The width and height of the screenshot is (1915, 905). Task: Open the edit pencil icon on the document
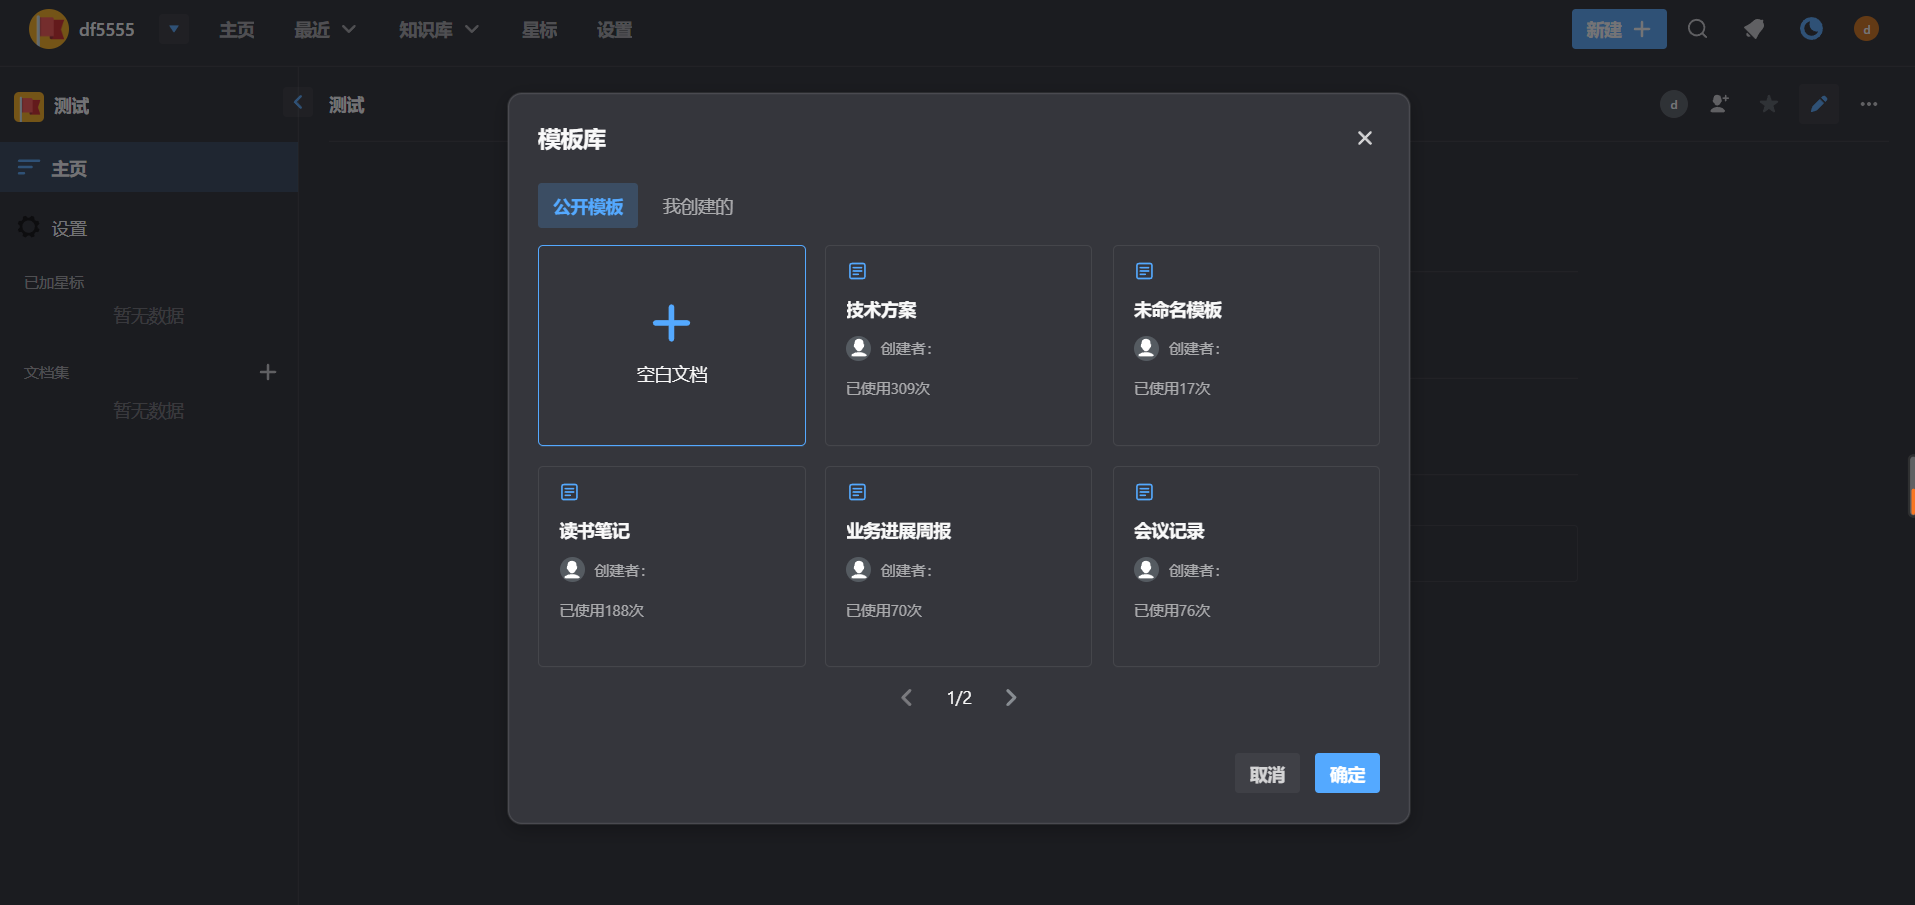click(x=1818, y=104)
